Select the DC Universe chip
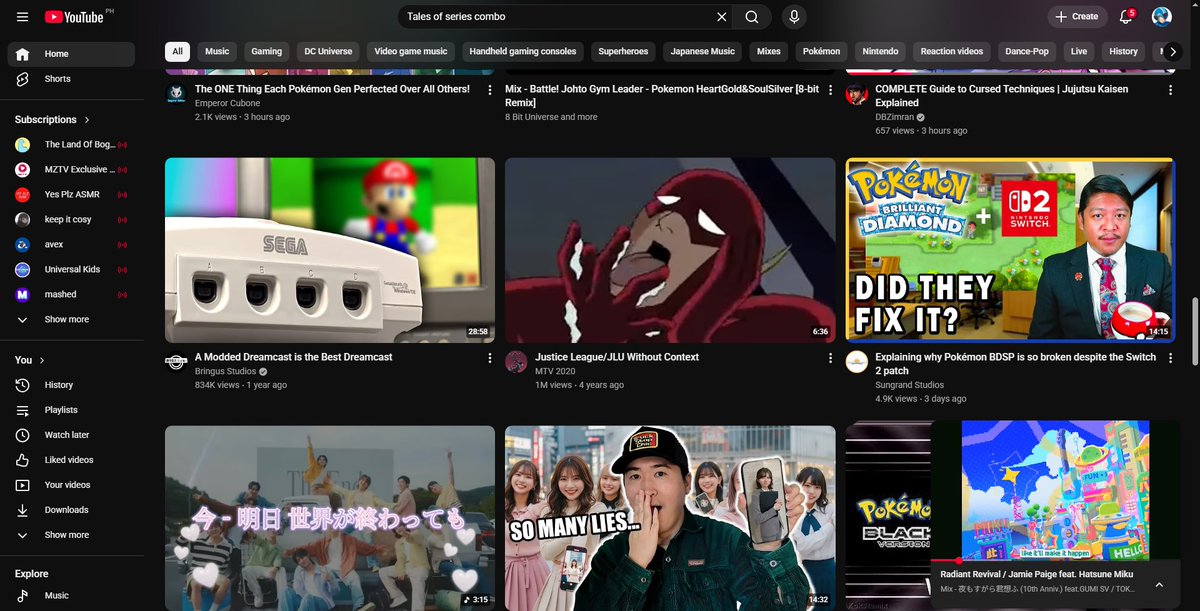Viewport: 1200px width, 611px height. point(328,51)
